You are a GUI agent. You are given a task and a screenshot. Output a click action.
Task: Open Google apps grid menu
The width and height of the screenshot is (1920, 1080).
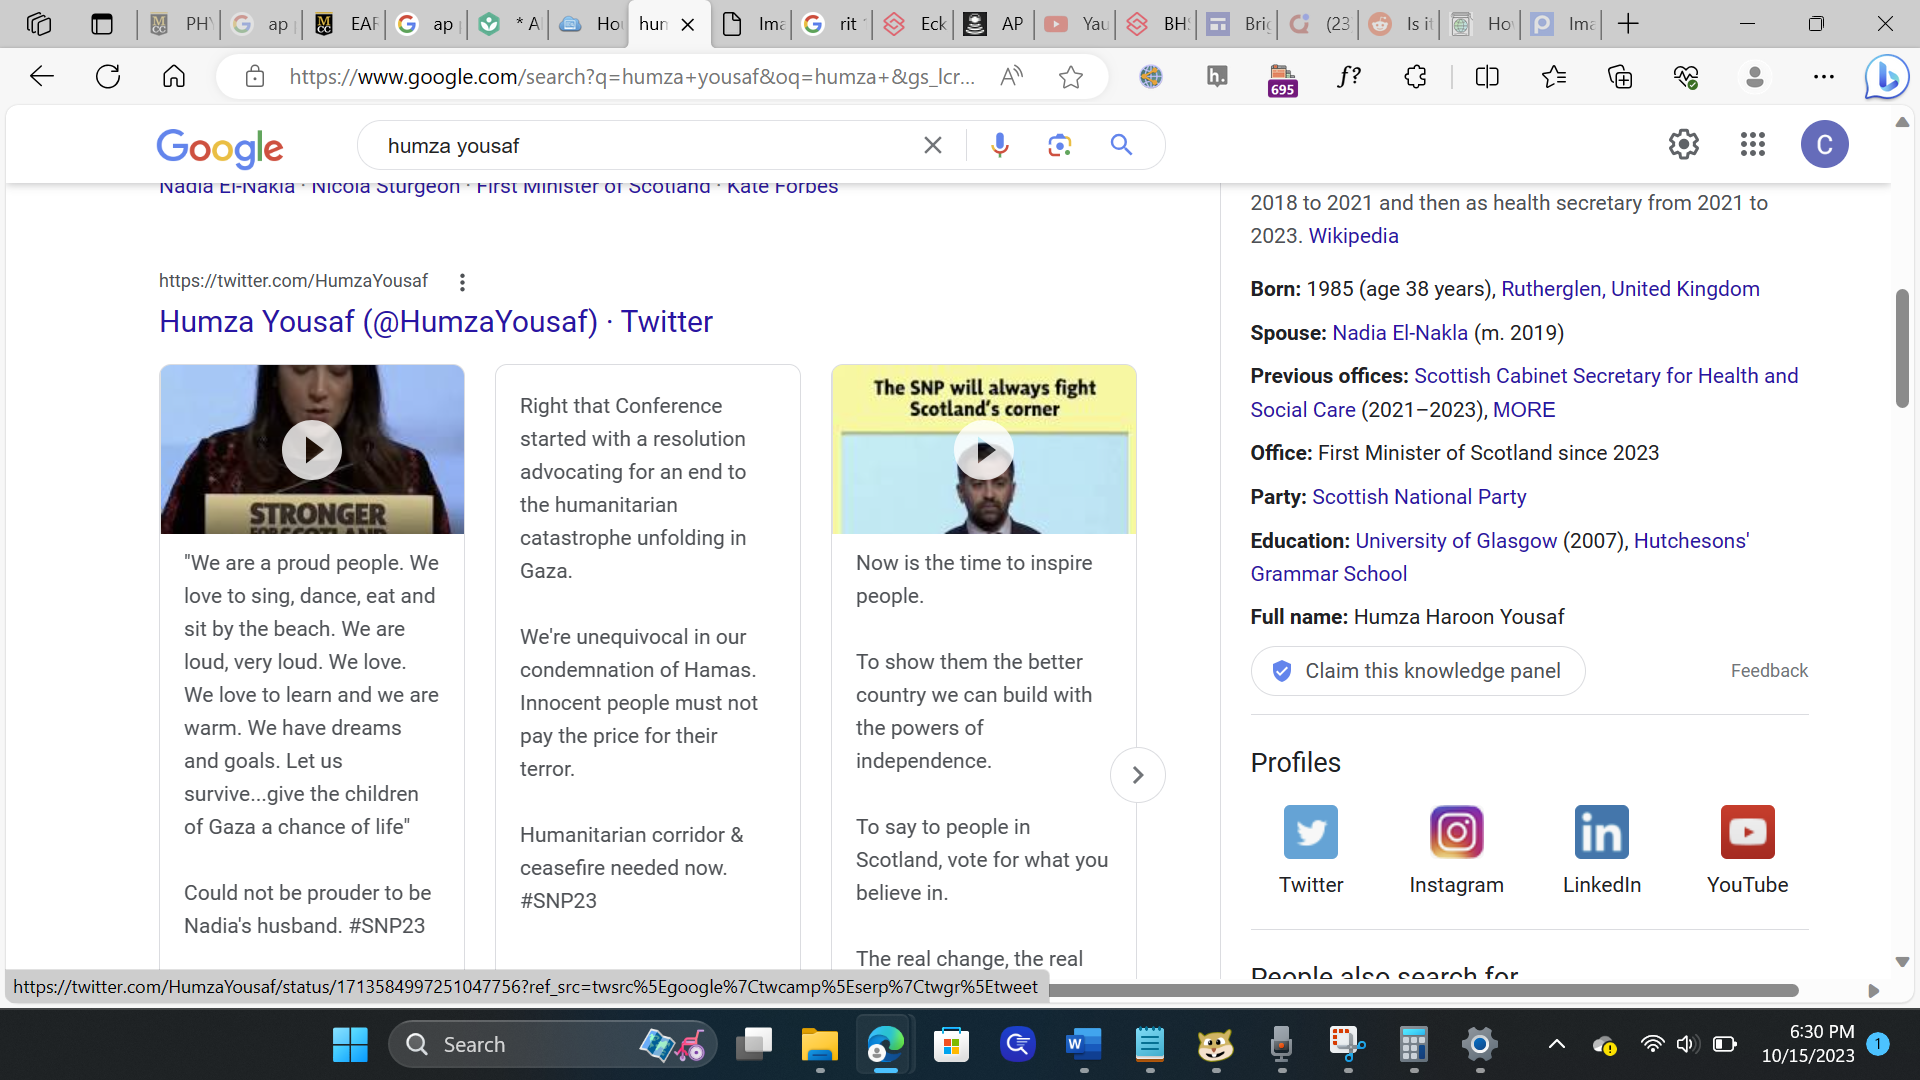(1752, 145)
